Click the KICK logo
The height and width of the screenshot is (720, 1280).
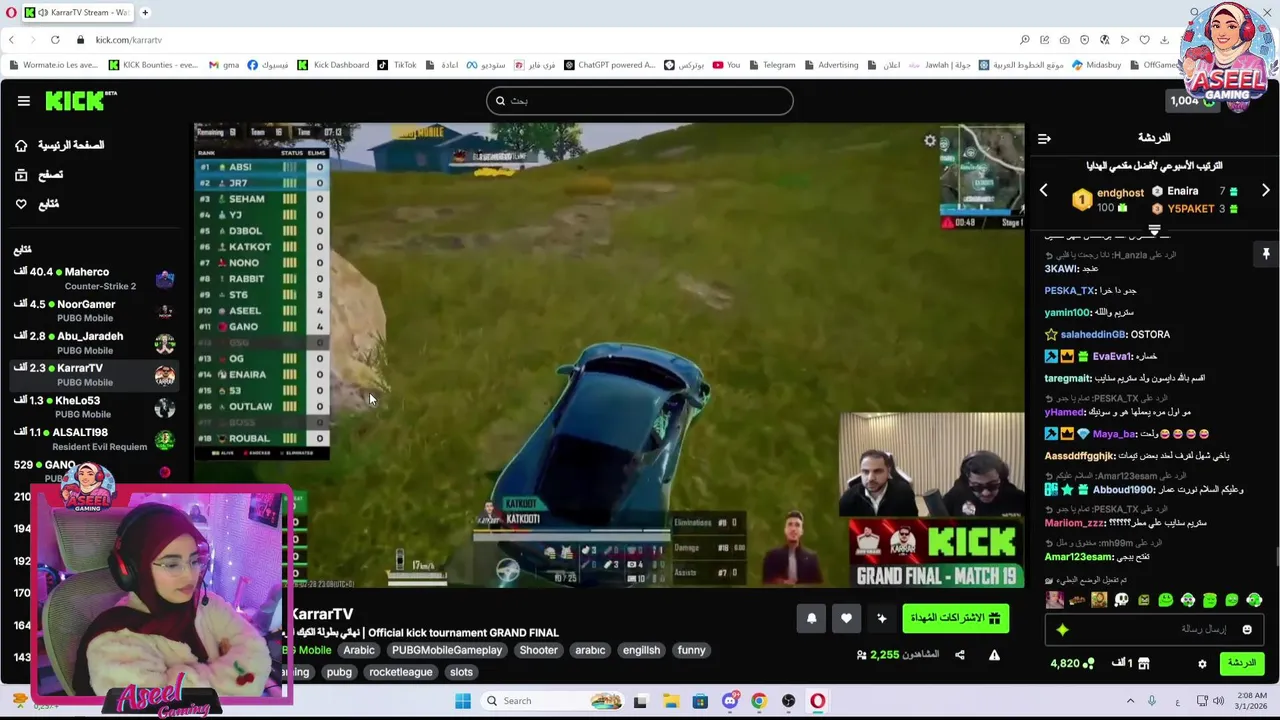[80, 100]
